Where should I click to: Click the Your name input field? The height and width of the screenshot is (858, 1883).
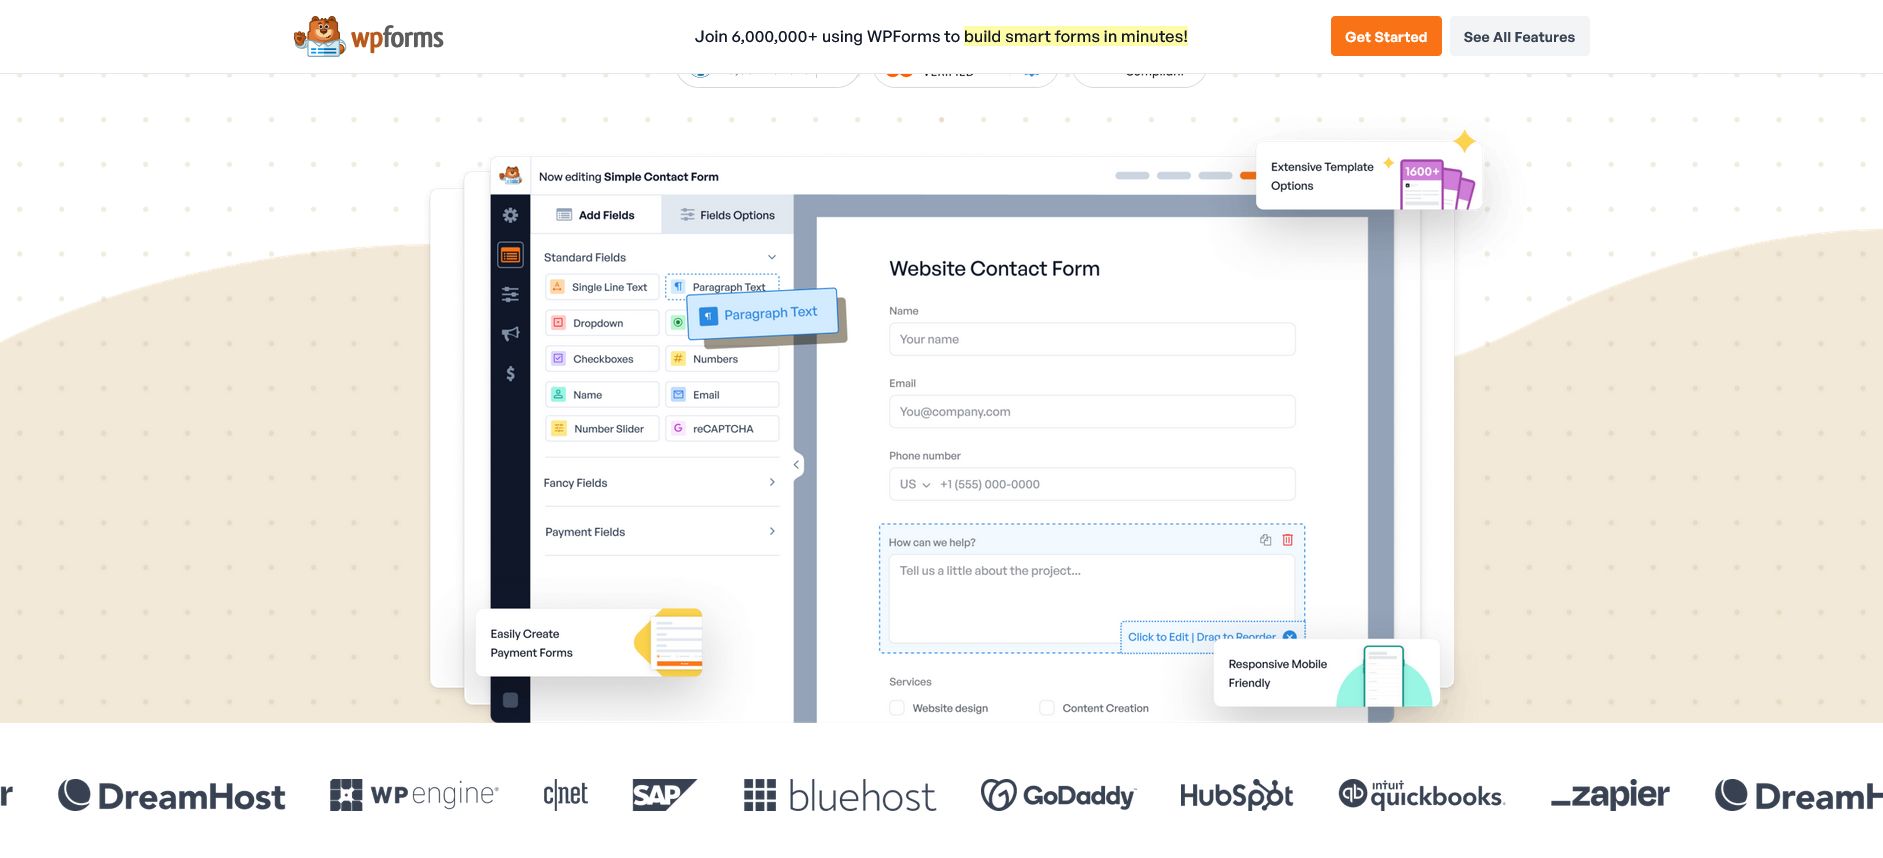[x=1092, y=339]
